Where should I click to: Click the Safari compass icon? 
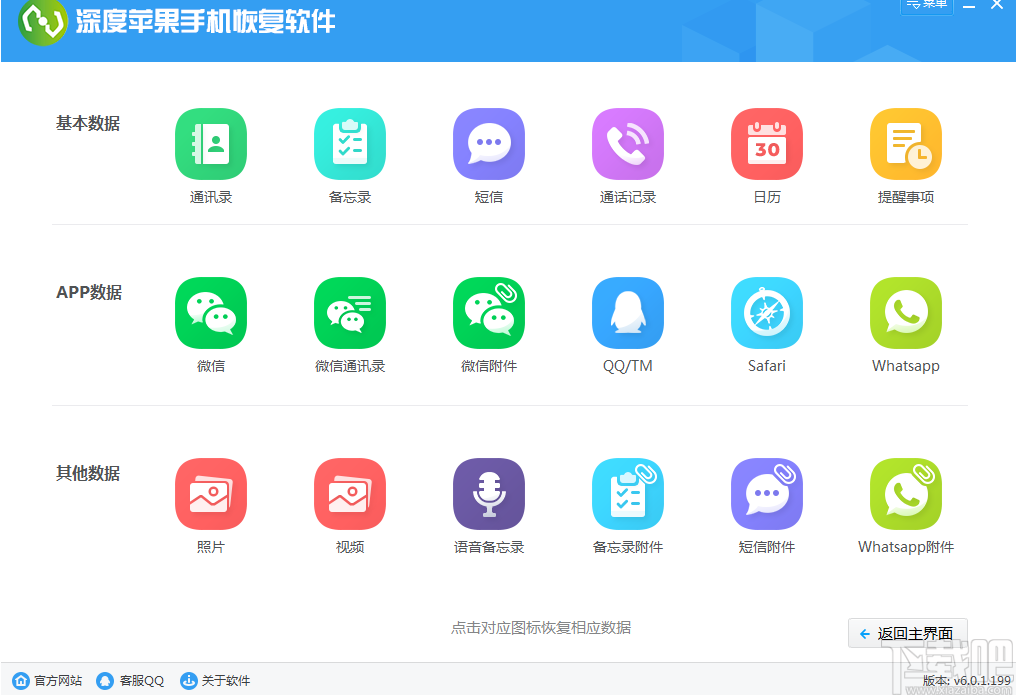(x=767, y=313)
